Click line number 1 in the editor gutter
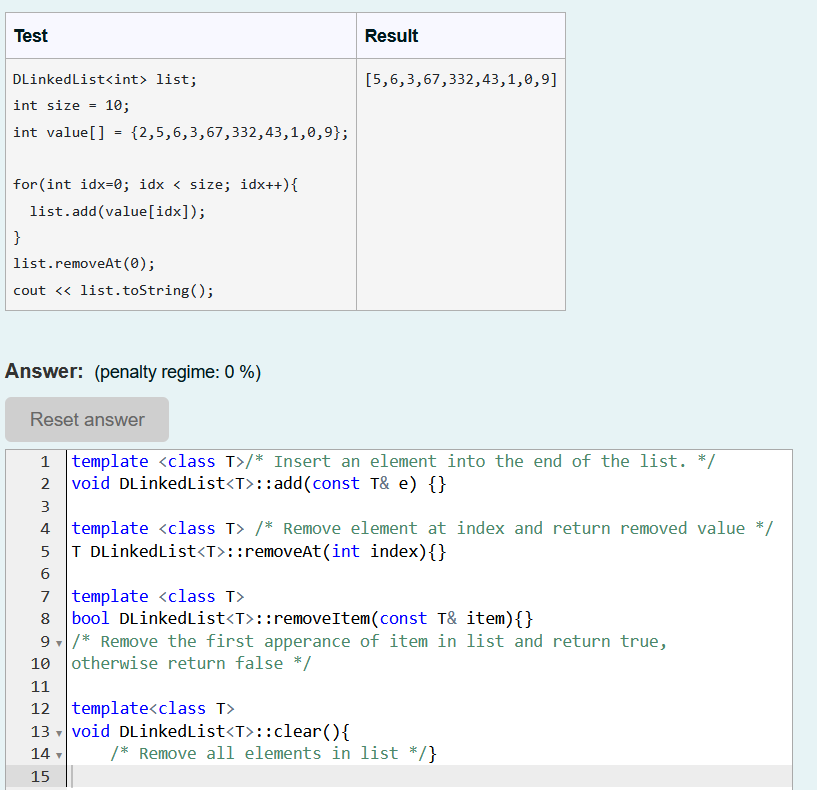 [x=44, y=461]
